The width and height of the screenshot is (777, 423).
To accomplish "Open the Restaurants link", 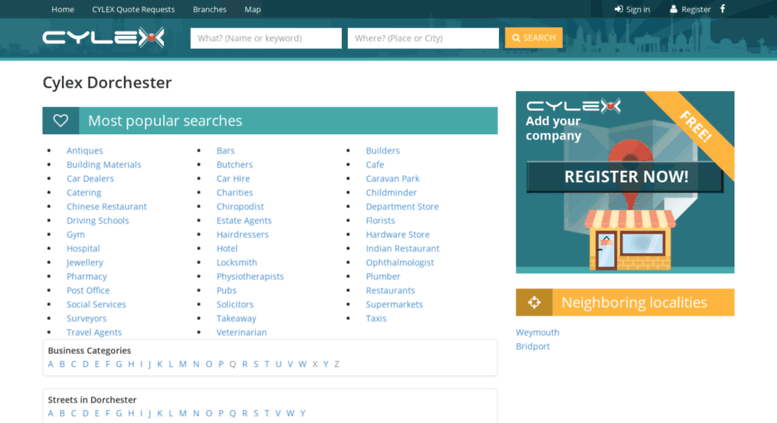I will click(x=390, y=290).
